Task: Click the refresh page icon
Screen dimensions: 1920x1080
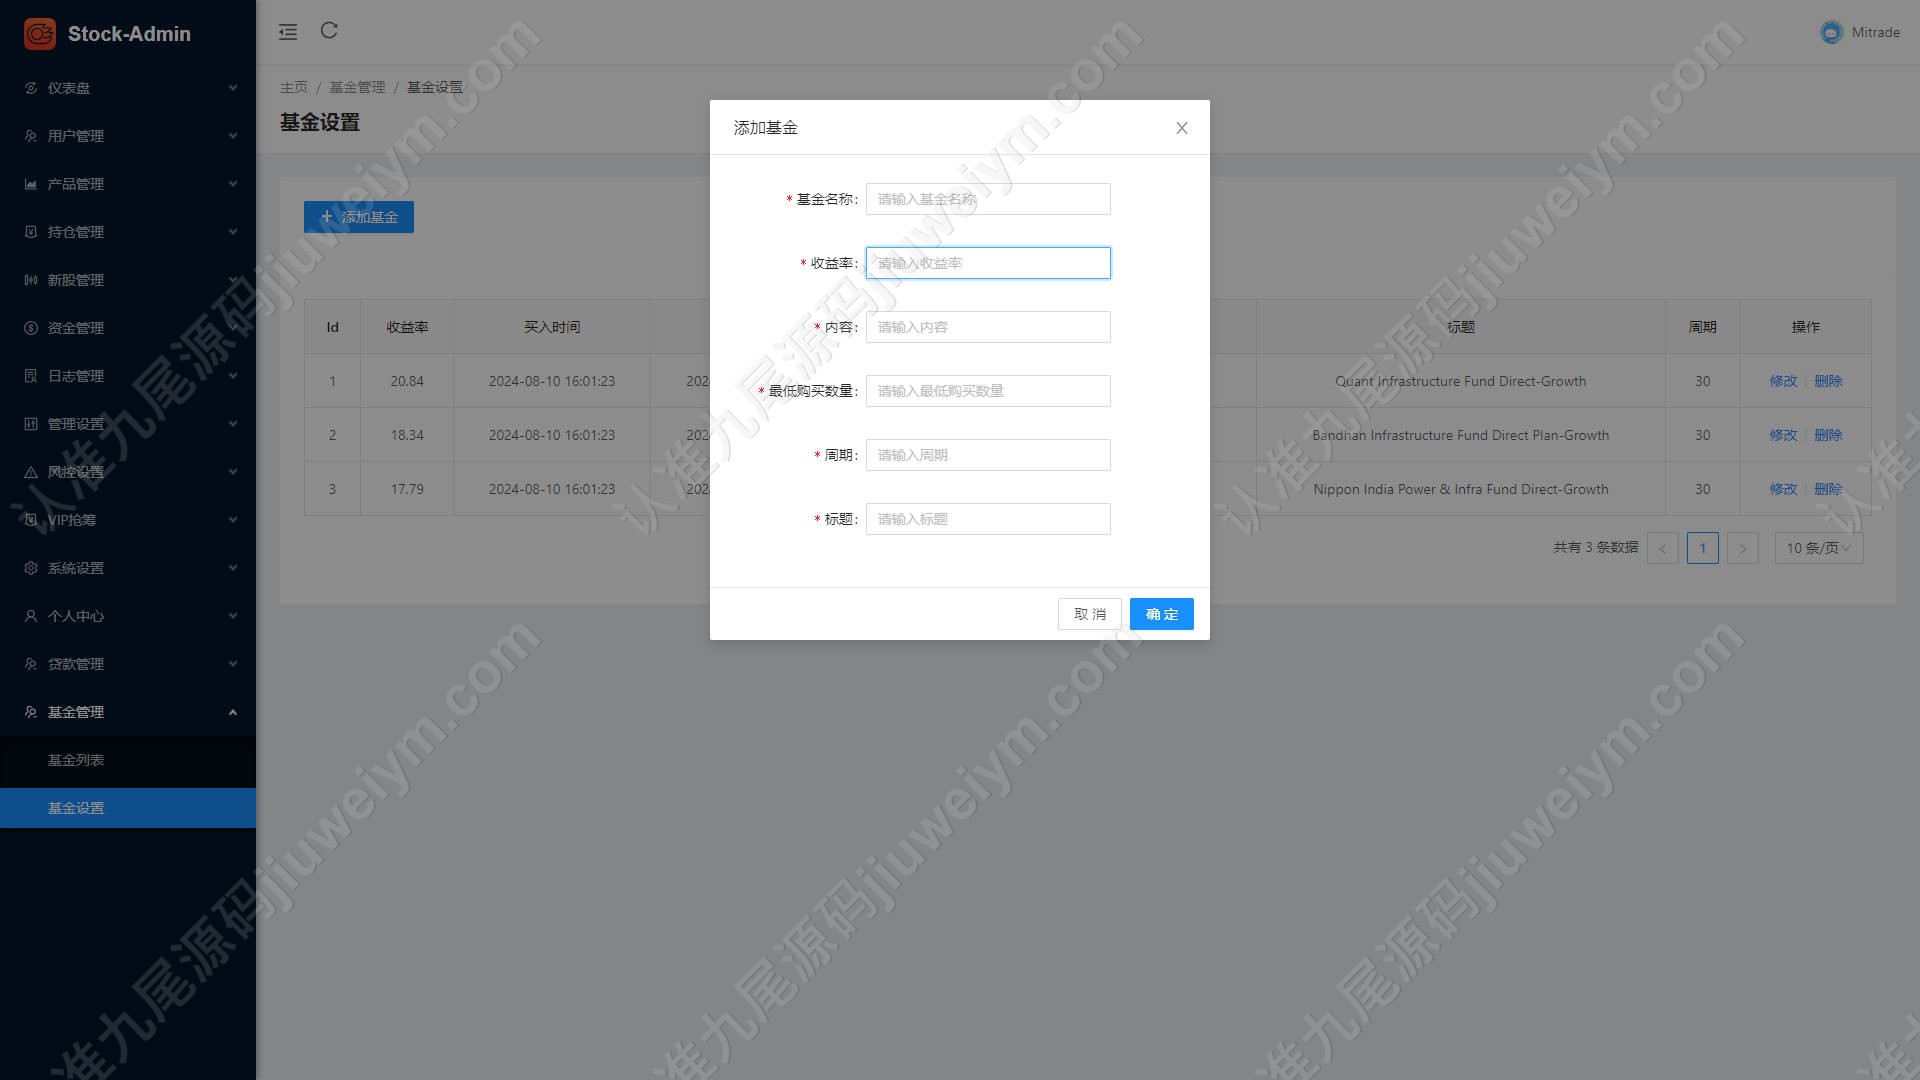Action: click(329, 31)
